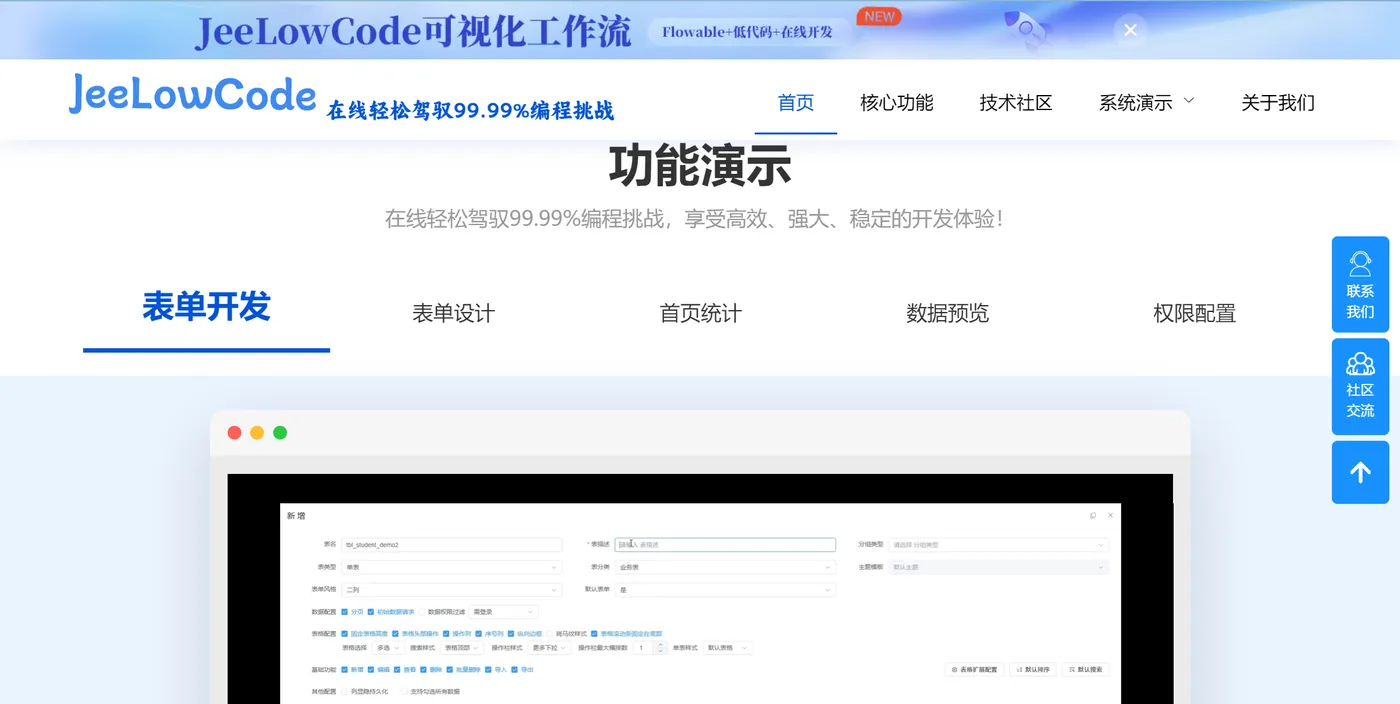Toggle the 分页 checkbox in the demo
Viewport: 1400px width, 704px height.
[345, 611]
